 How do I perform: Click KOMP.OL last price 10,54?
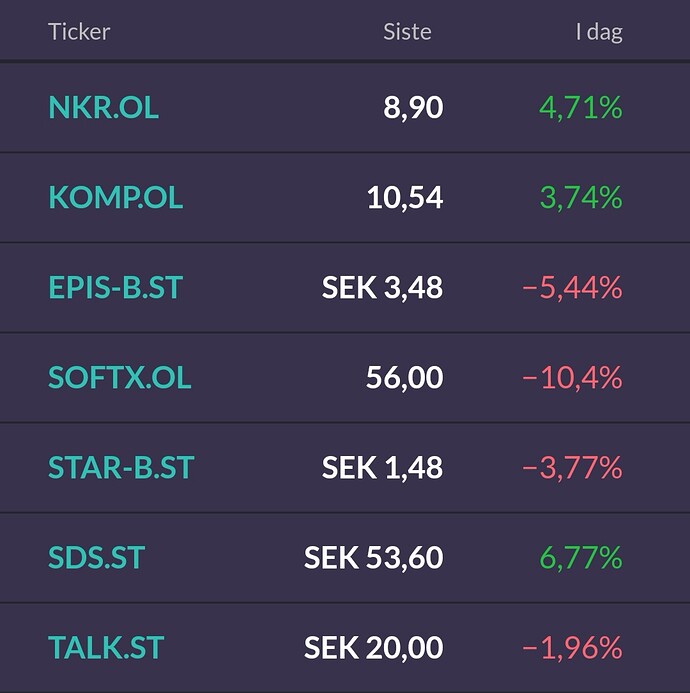point(405,198)
